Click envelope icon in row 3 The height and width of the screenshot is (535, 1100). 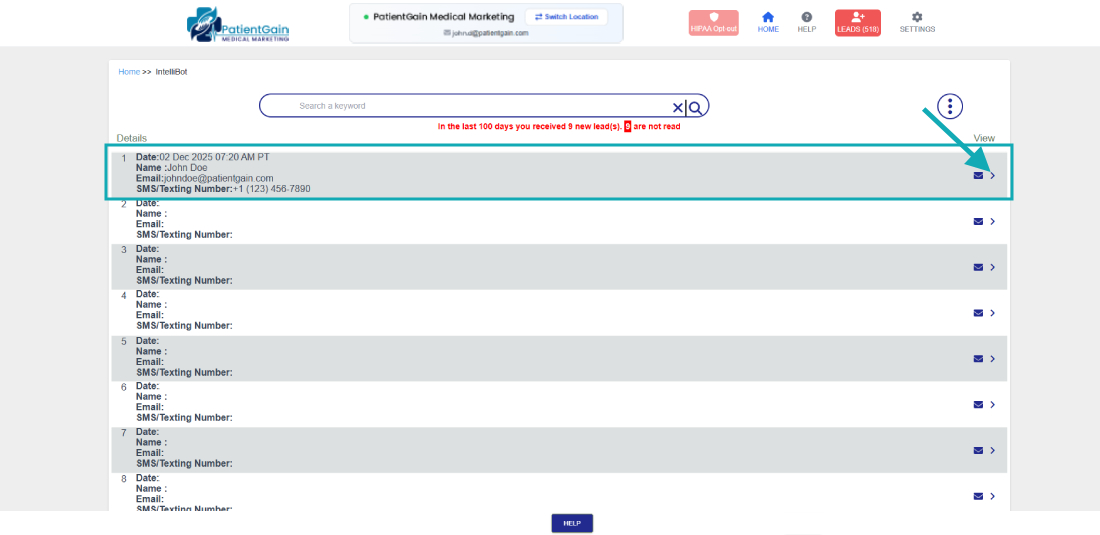pos(978,268)
